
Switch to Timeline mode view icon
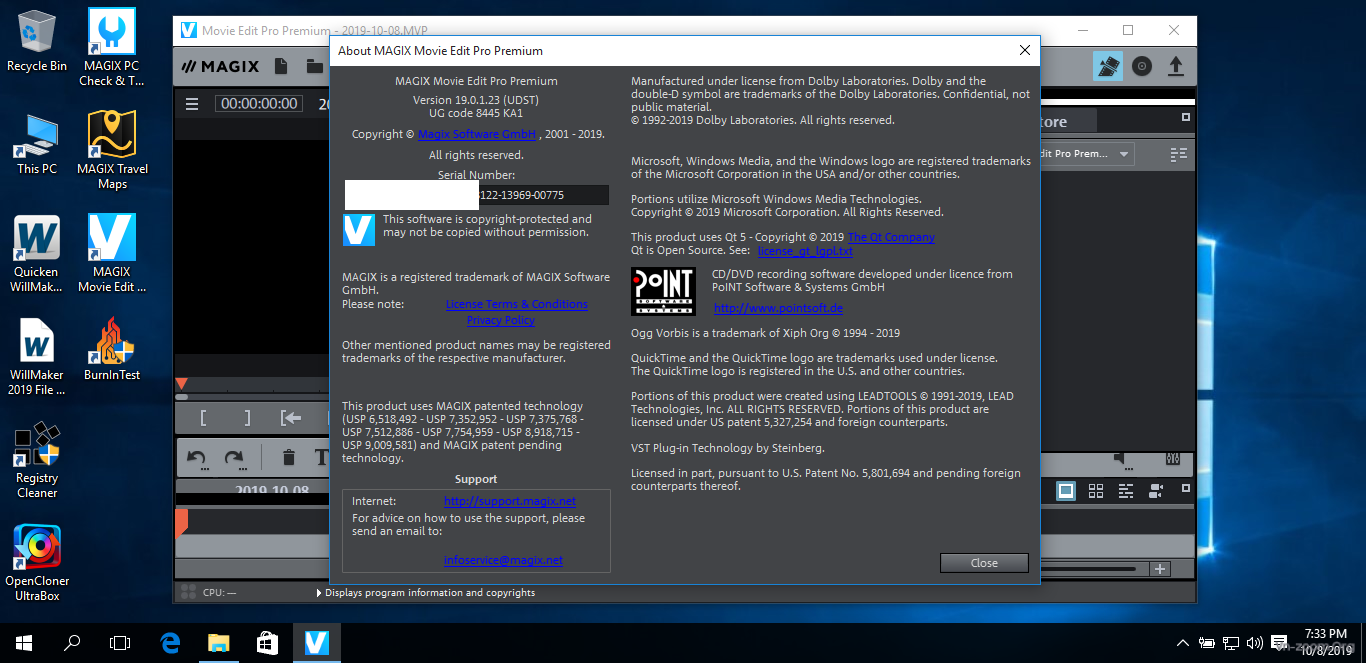pyautogui.click(x=1127, y=491)
